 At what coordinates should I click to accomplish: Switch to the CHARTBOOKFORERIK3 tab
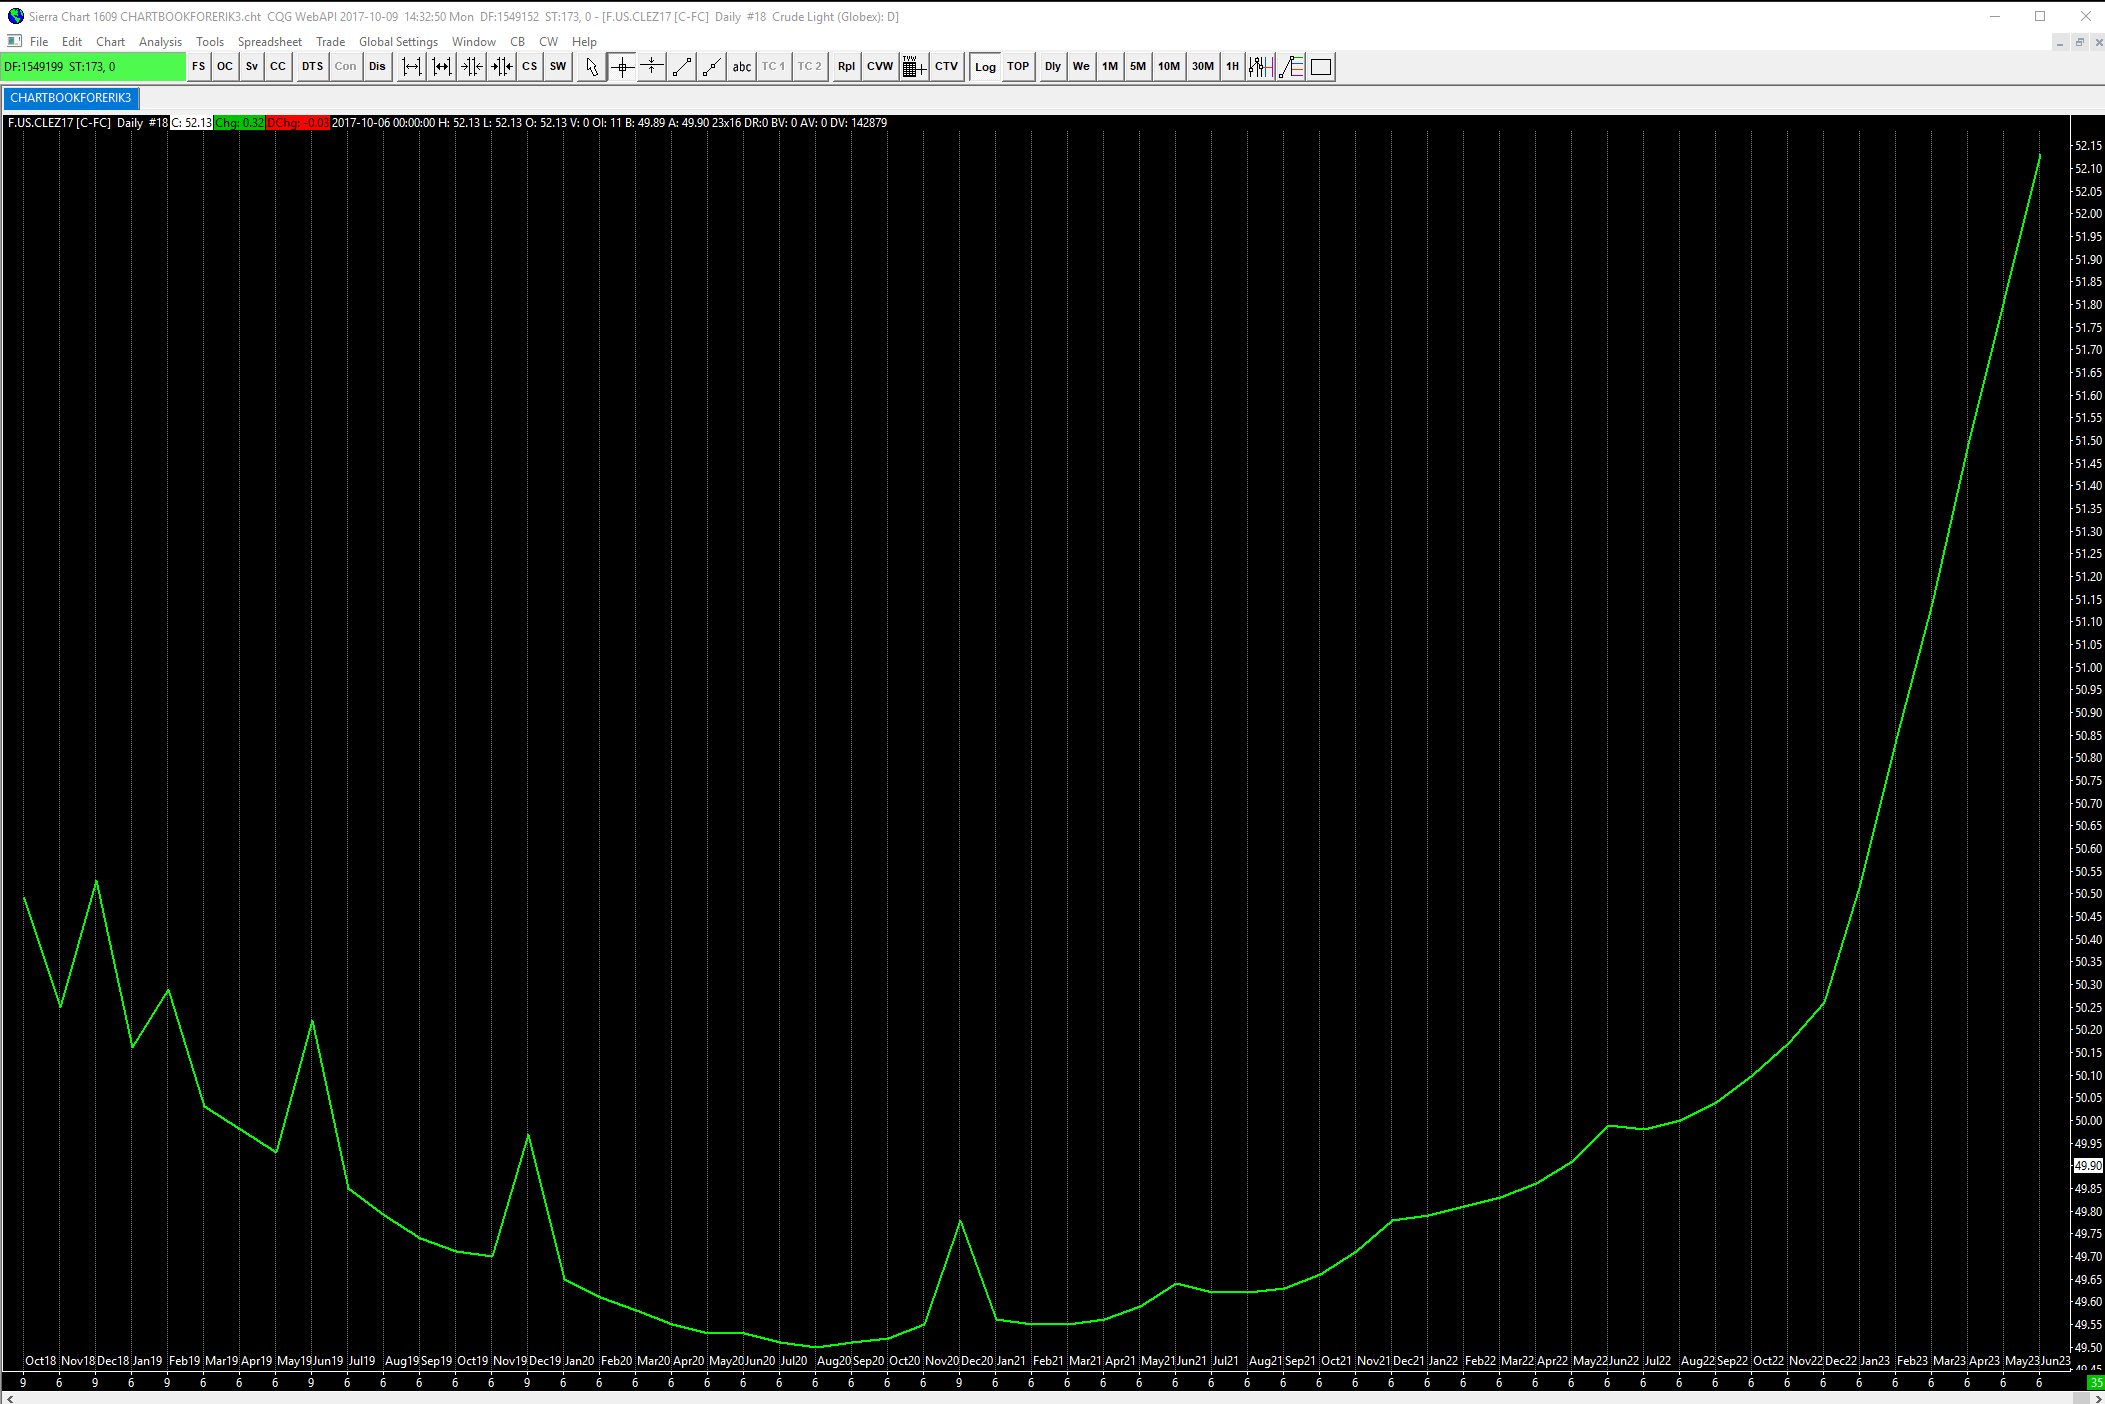71,98
